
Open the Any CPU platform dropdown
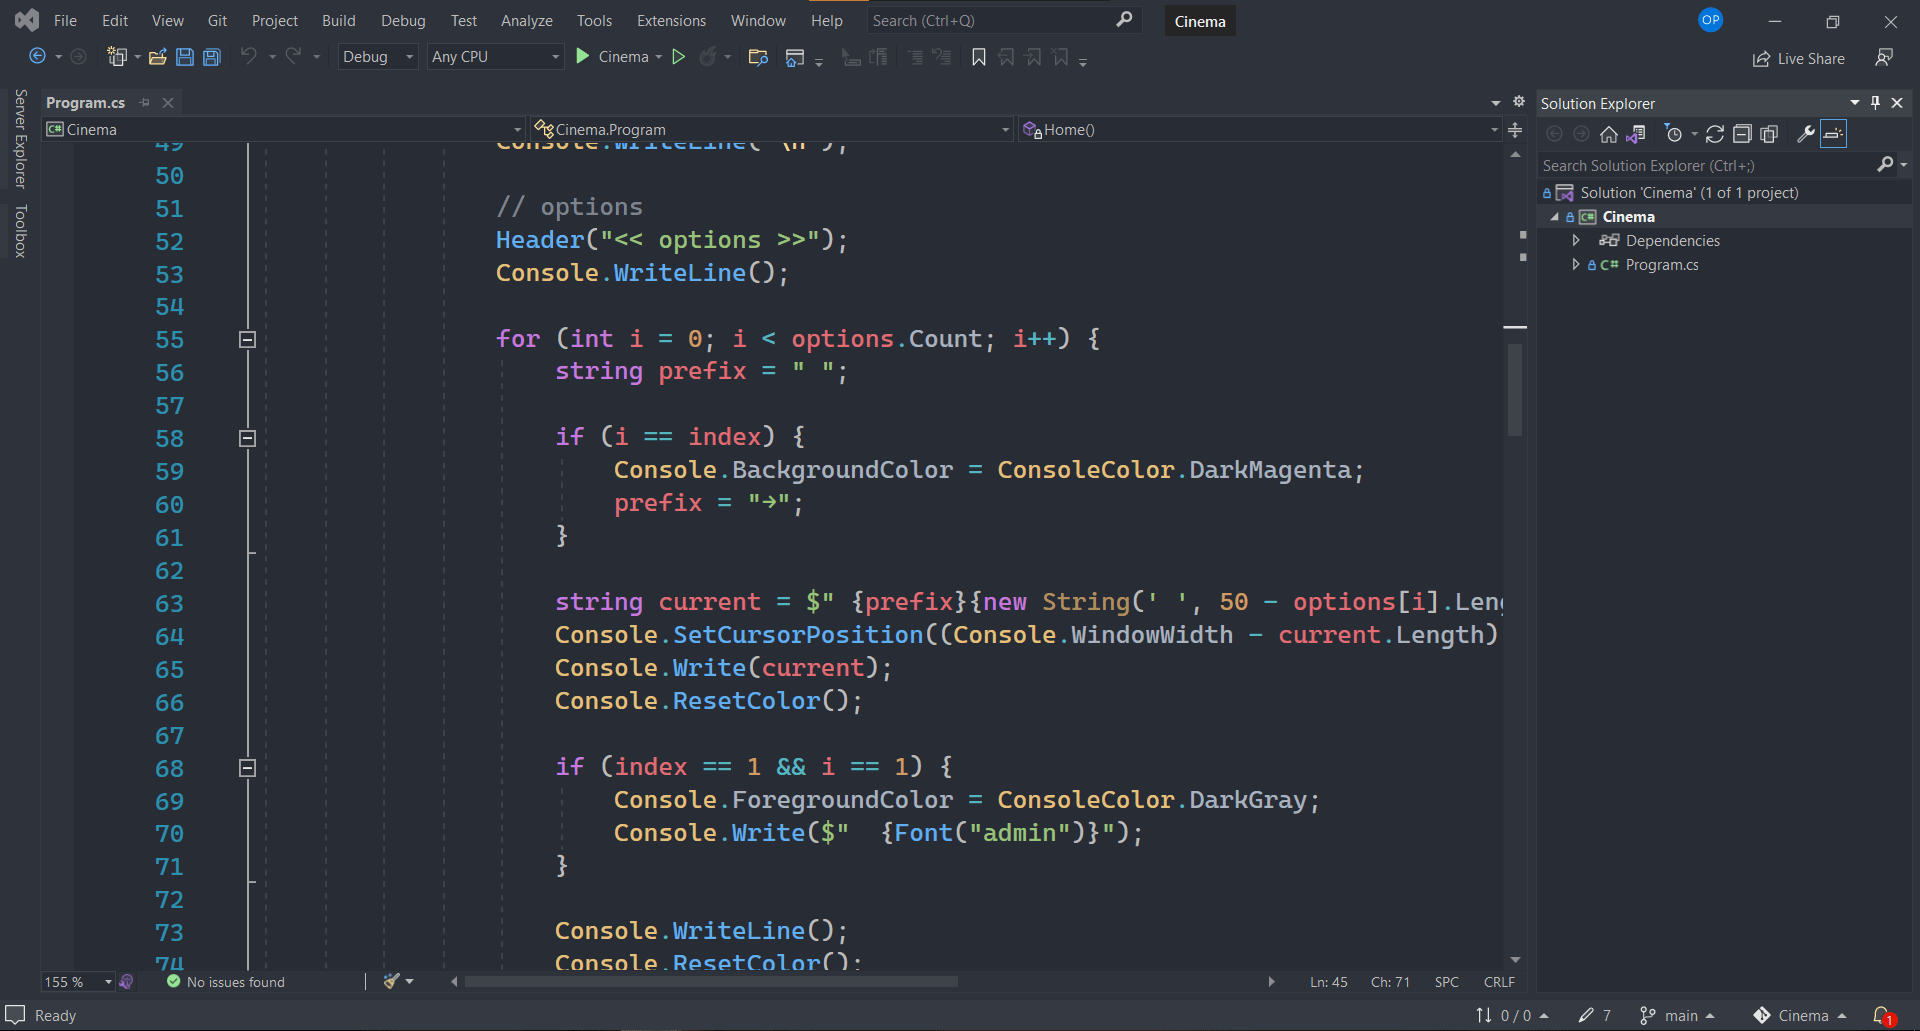[x=496, y=57]
